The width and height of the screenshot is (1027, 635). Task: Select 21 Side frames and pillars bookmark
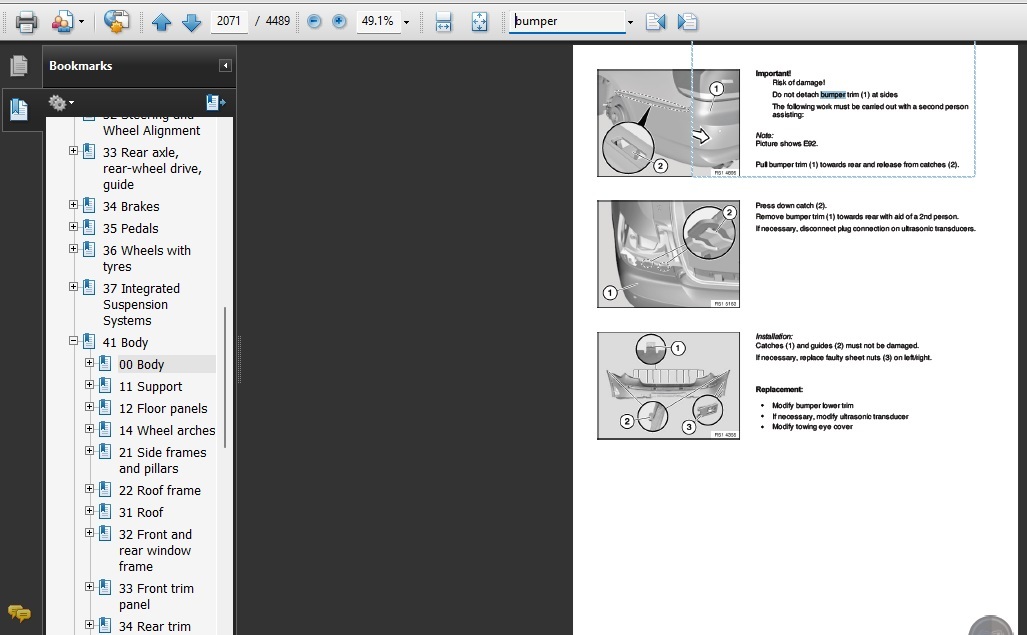tap(162, 460)
